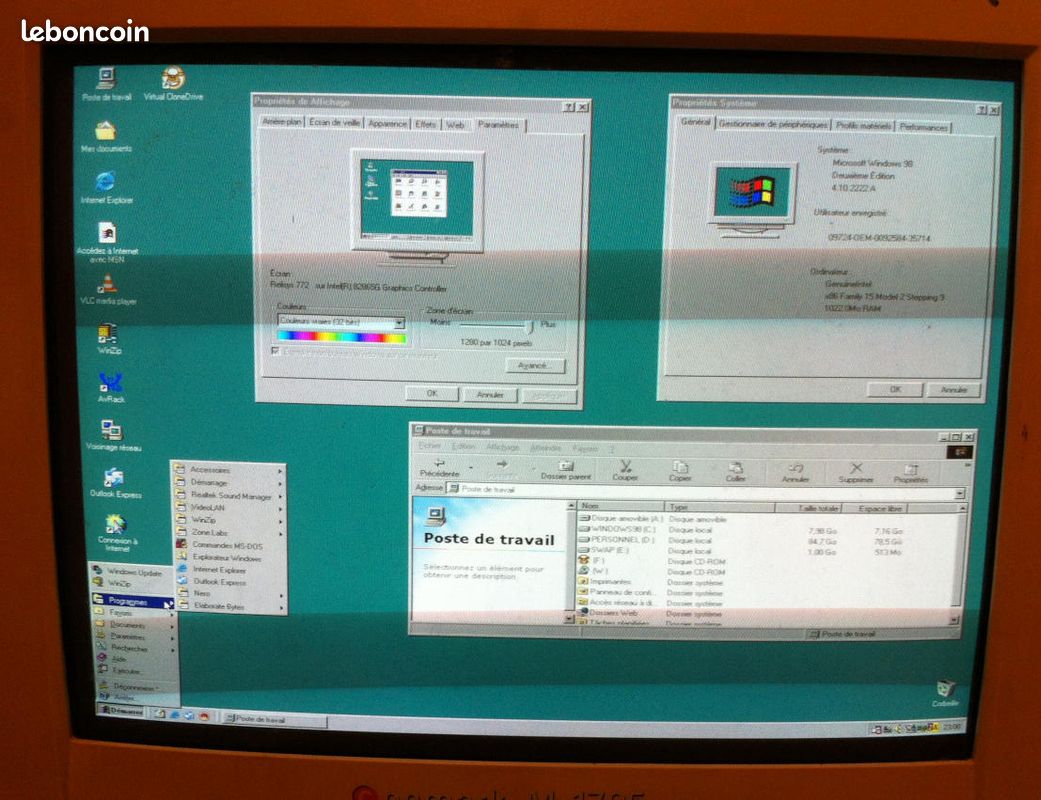Viewport: 1041px width, 800px height.
Task: Select the Corbeille recycle bin icon
Action: click(x=945, y=692)
